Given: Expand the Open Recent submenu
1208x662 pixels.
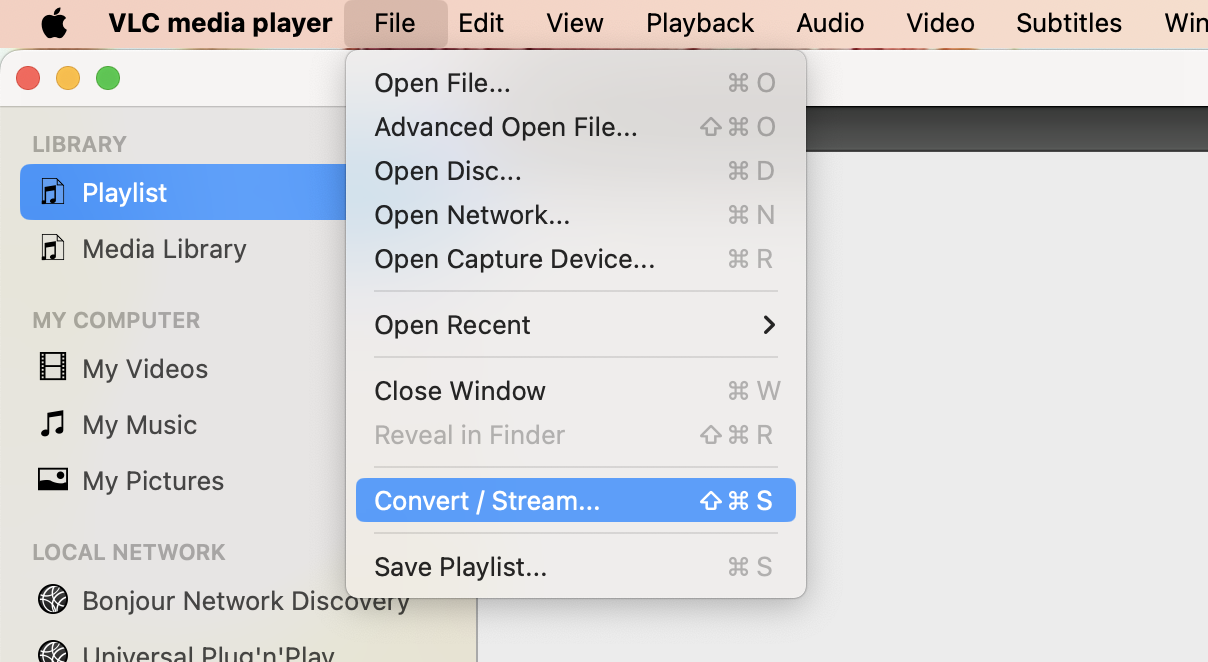Looking at the screenshot, I should pos(451,324).
